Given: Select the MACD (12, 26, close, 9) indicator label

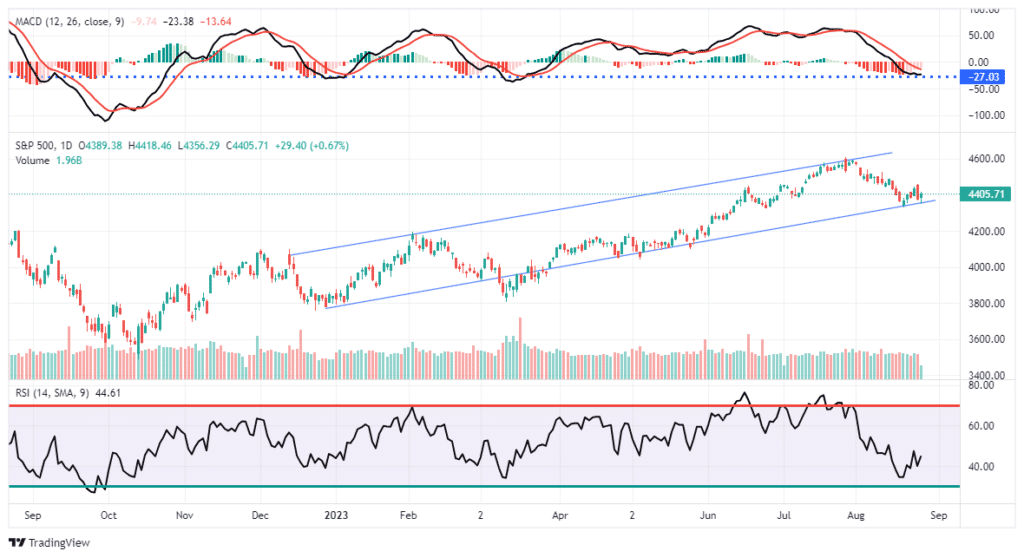Looking at the screenshot, I should coord(69,22).
